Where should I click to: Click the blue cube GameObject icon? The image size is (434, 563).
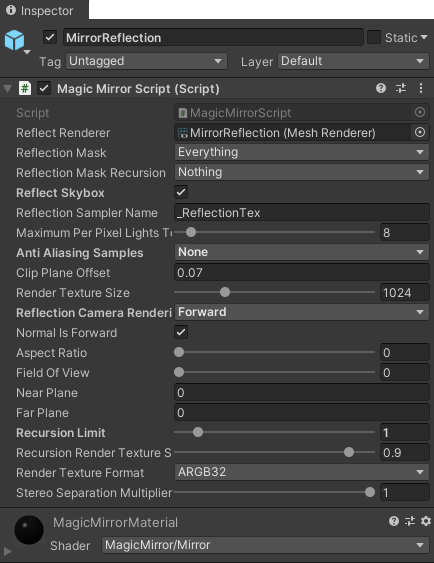tap(14, 40)
